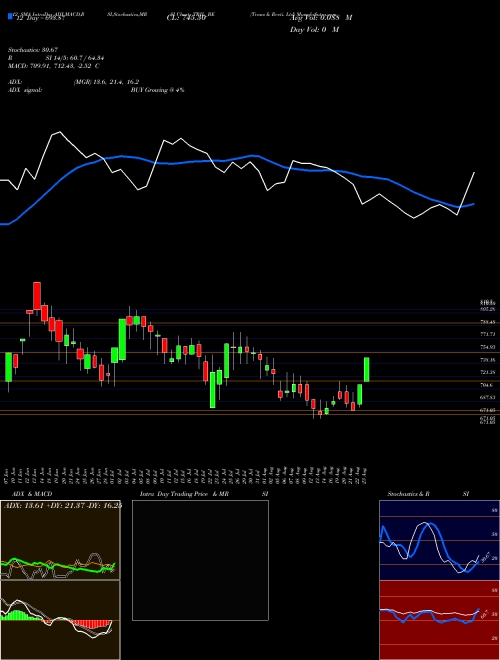Click the tallest red candlestick in the price chart

[x=37, y=296]
